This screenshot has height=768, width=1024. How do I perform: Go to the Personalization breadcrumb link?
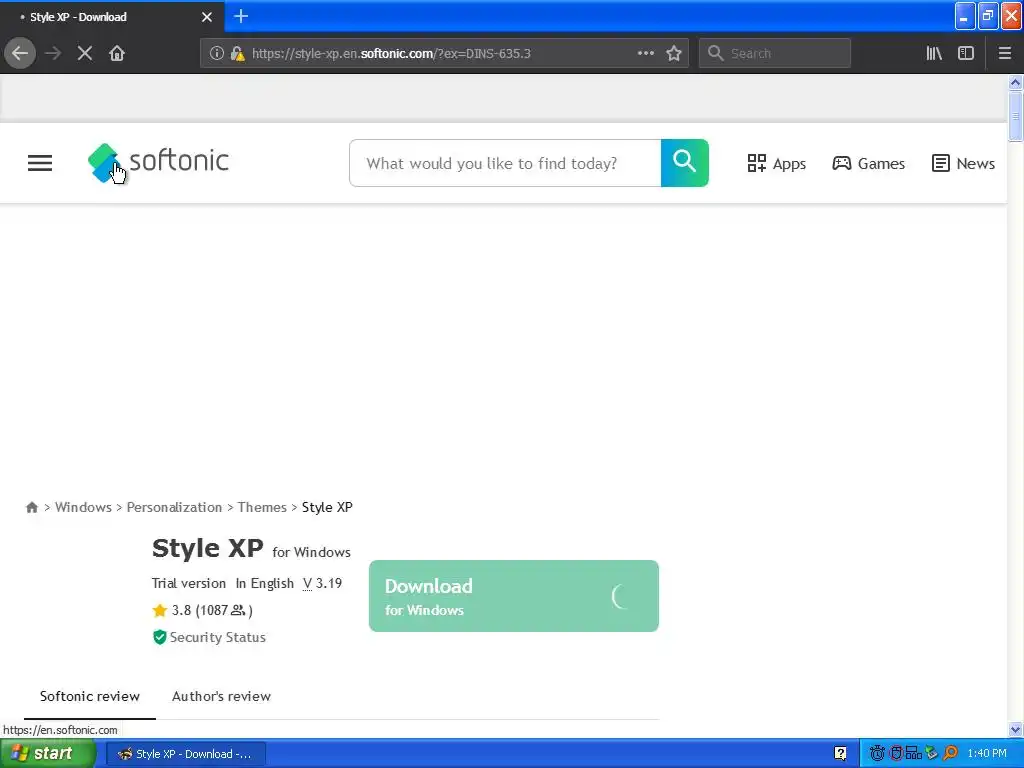pos(174,507)
